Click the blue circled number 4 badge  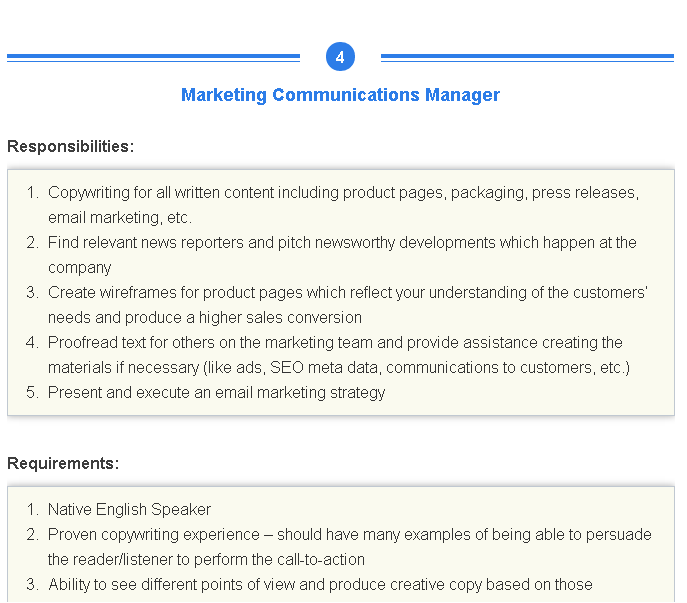(x=340, y=57)
